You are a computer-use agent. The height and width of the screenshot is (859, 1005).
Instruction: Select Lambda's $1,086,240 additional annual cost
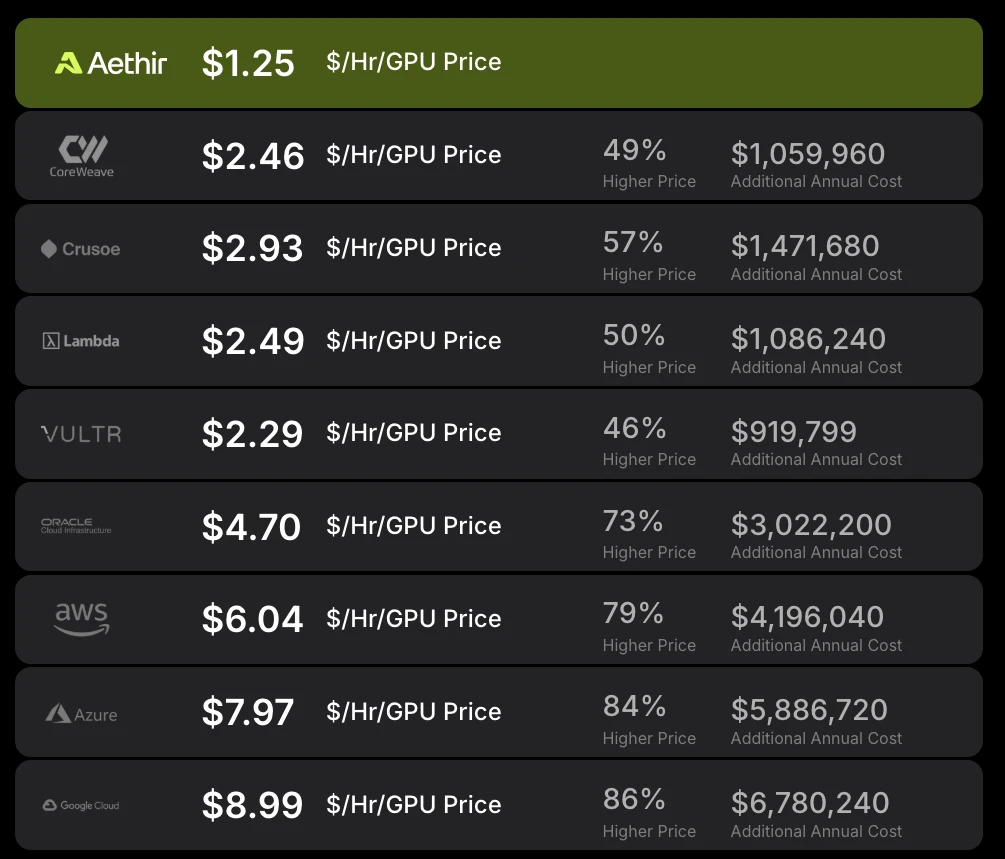pyautogui.click(x=808, y=339)
